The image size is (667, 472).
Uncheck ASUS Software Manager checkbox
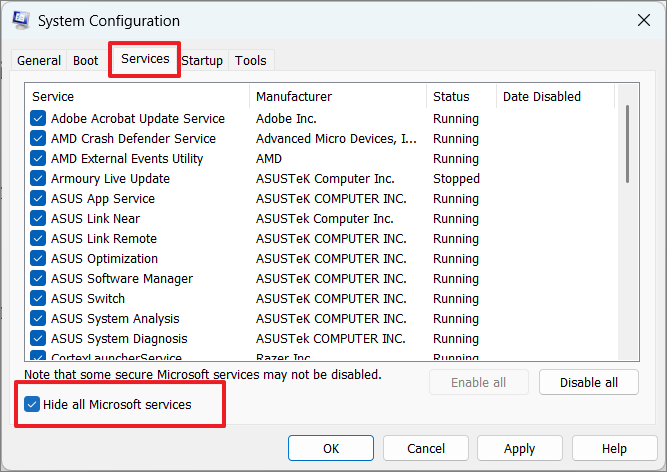38,278
